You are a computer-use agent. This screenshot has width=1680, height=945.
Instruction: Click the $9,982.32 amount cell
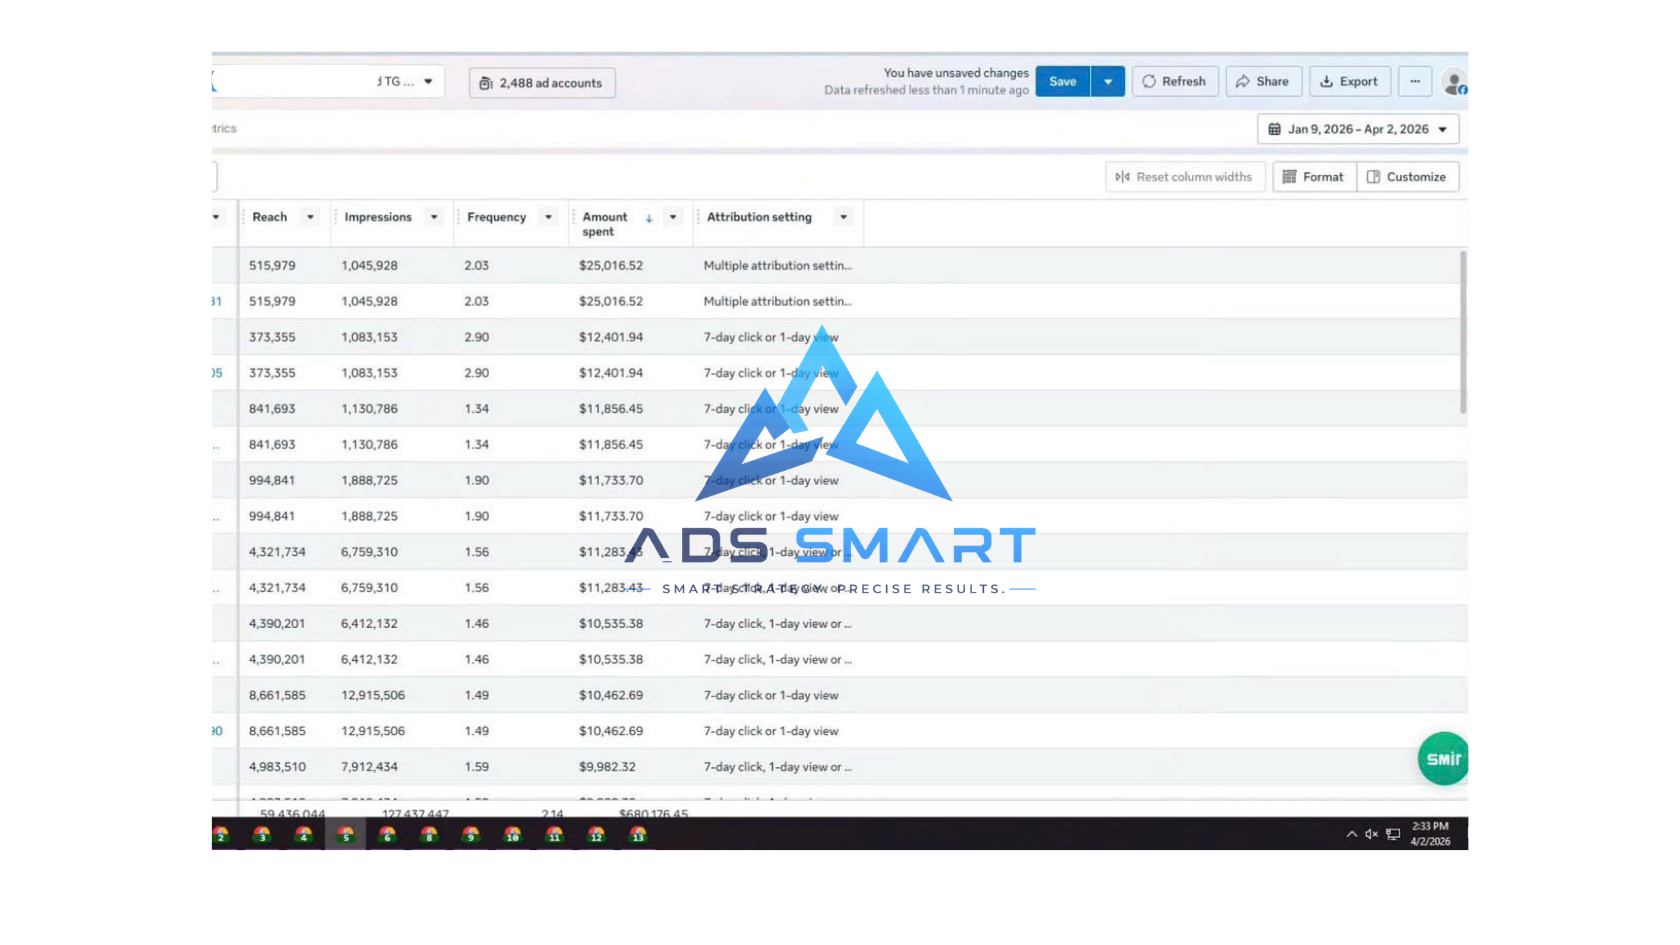(607, 767)
